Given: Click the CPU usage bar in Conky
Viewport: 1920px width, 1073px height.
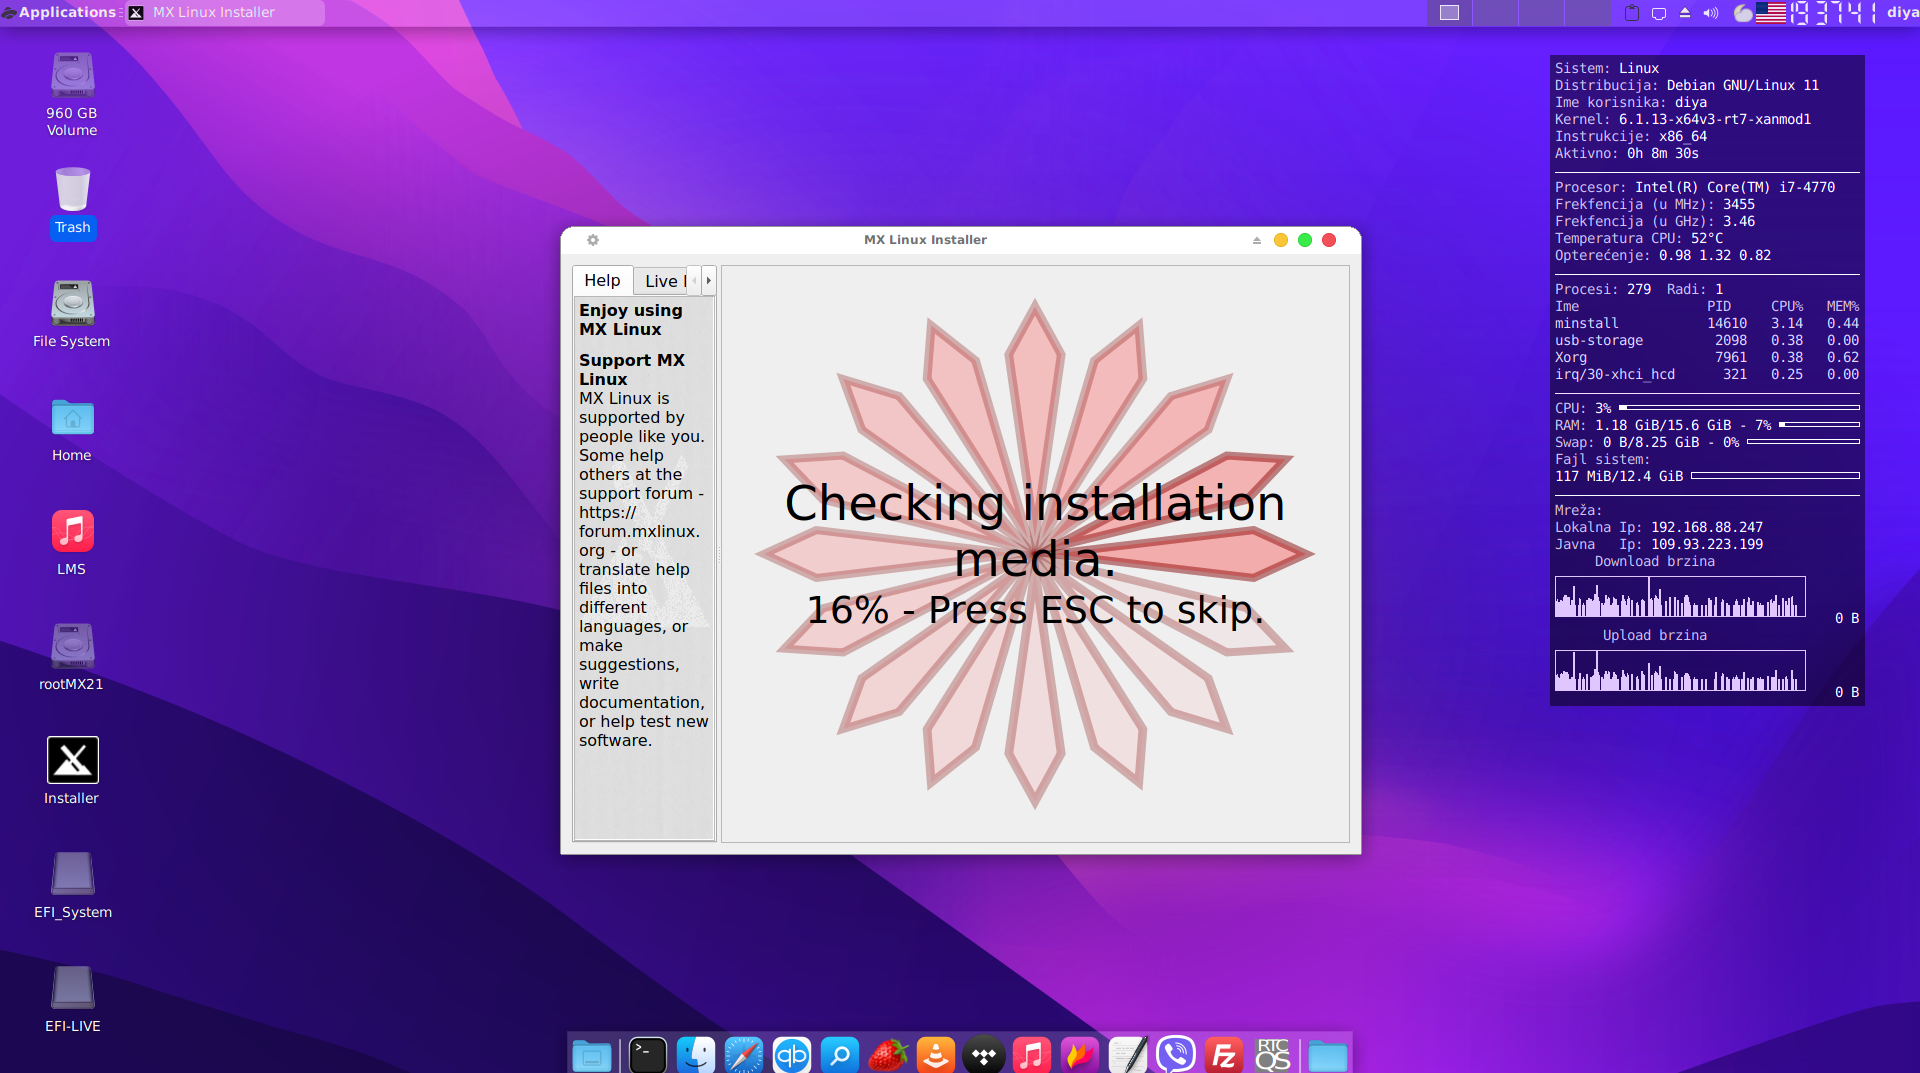Looking at the screenshot, I should 1739,408.
